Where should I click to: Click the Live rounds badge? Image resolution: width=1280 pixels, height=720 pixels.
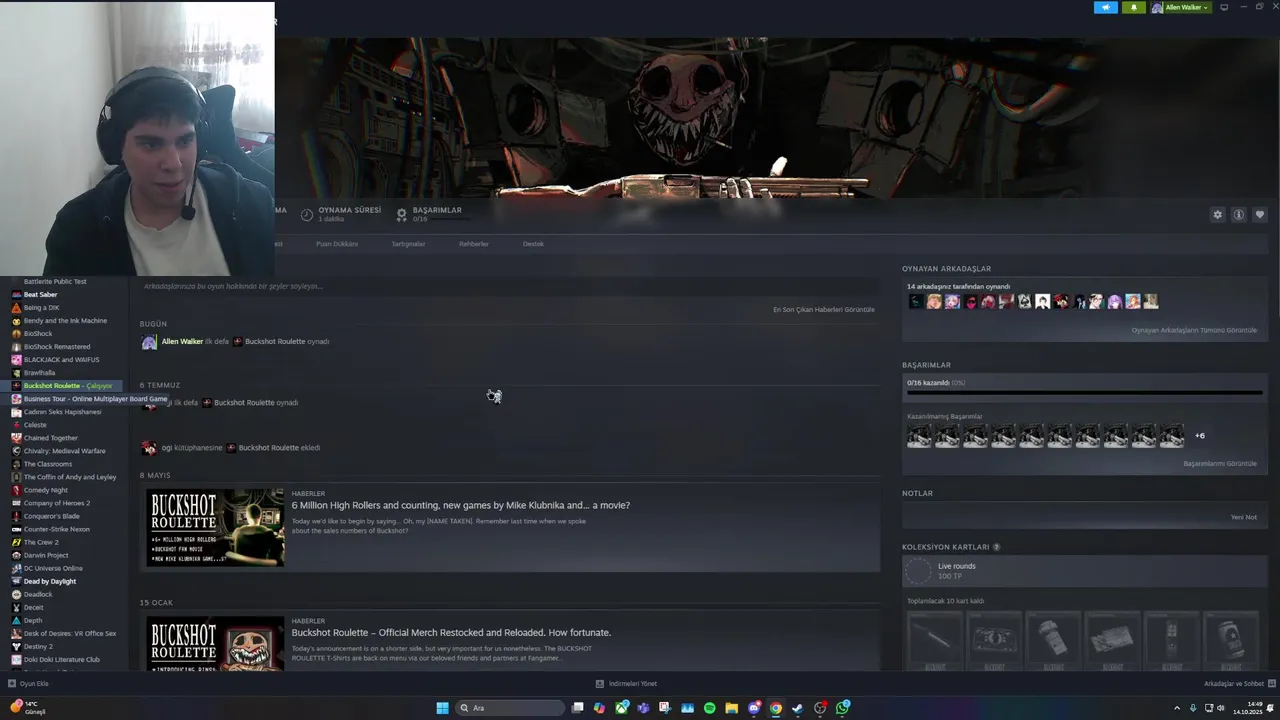click(x=918, y=571)
